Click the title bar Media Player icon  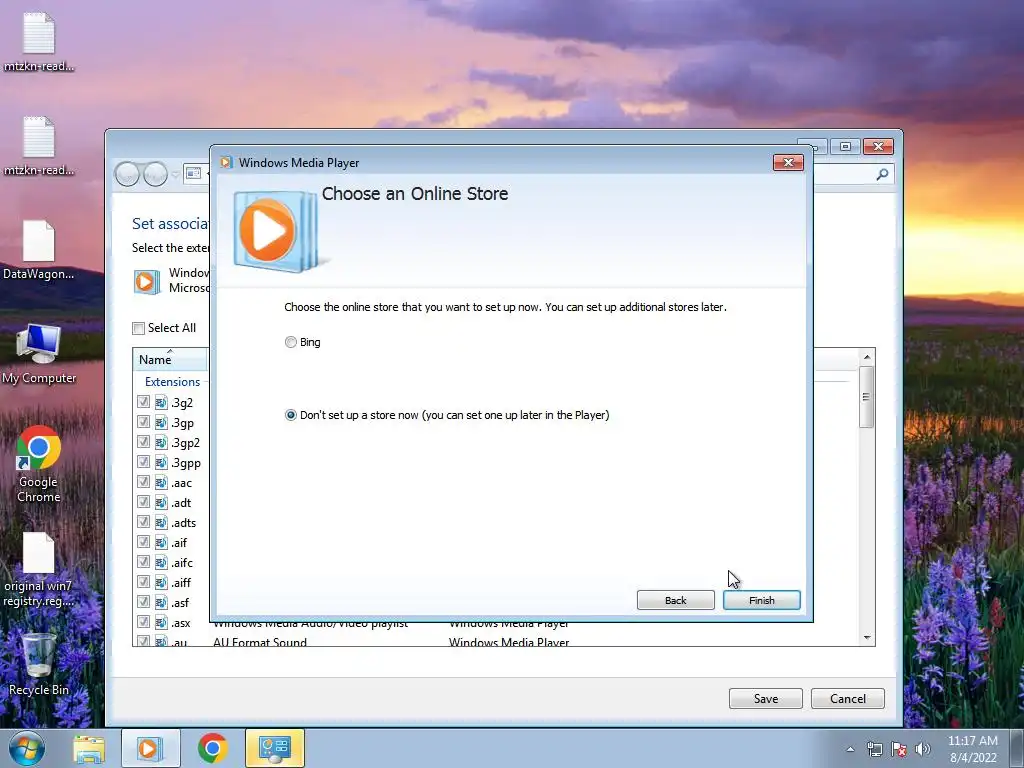tap(226, 163)
